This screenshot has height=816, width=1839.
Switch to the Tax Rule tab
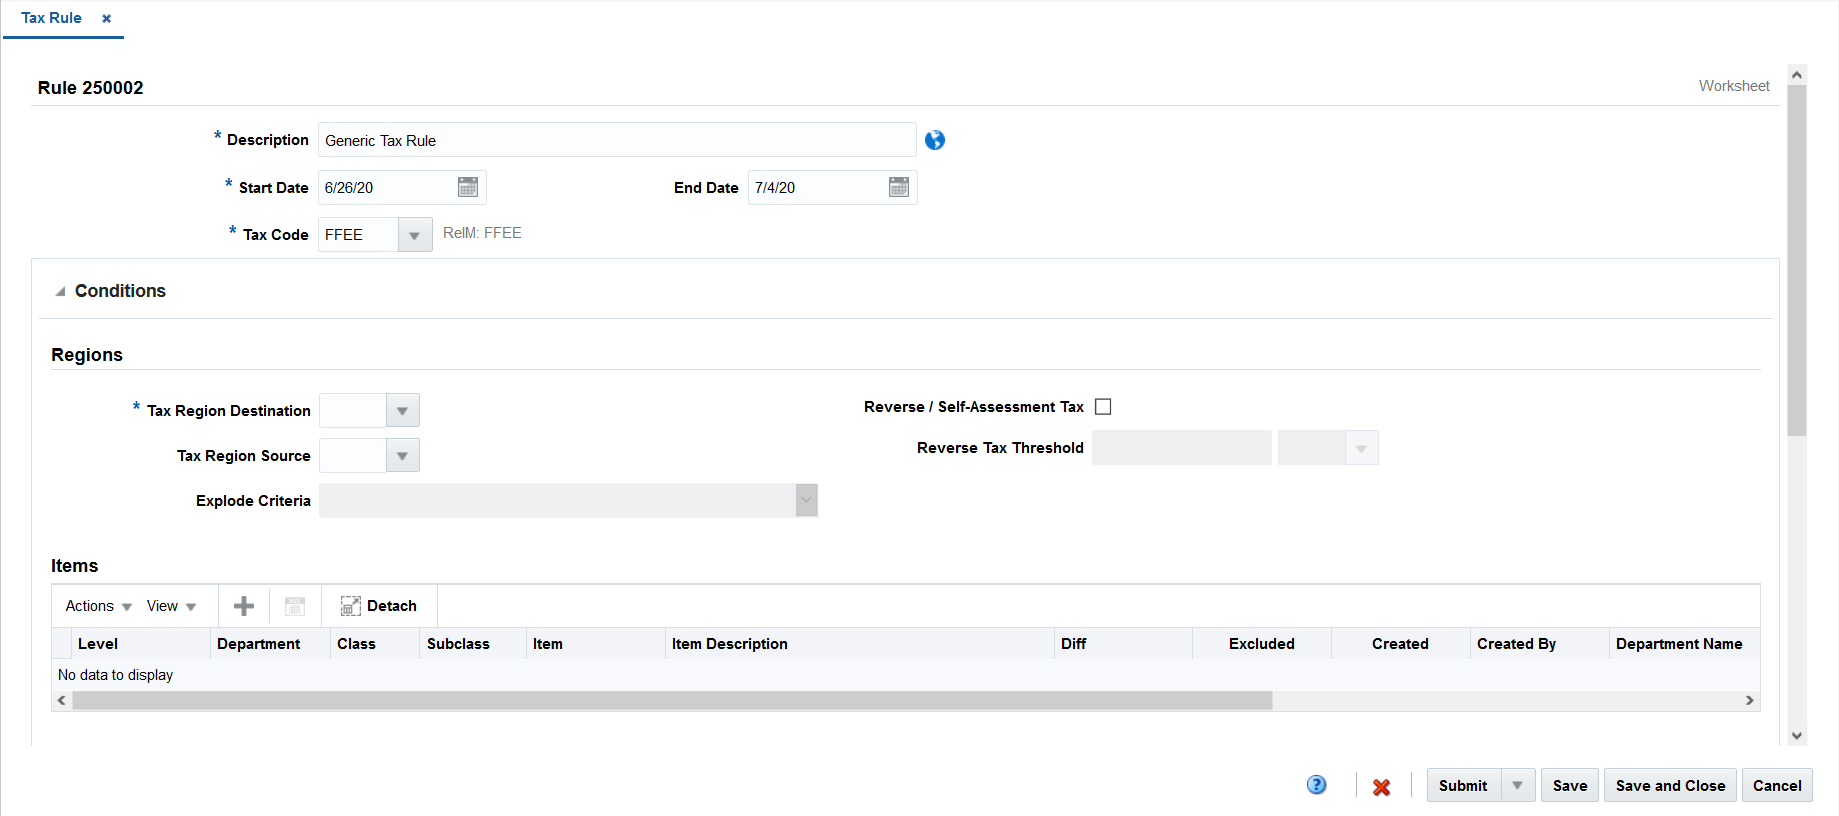(x=51, y=18)
